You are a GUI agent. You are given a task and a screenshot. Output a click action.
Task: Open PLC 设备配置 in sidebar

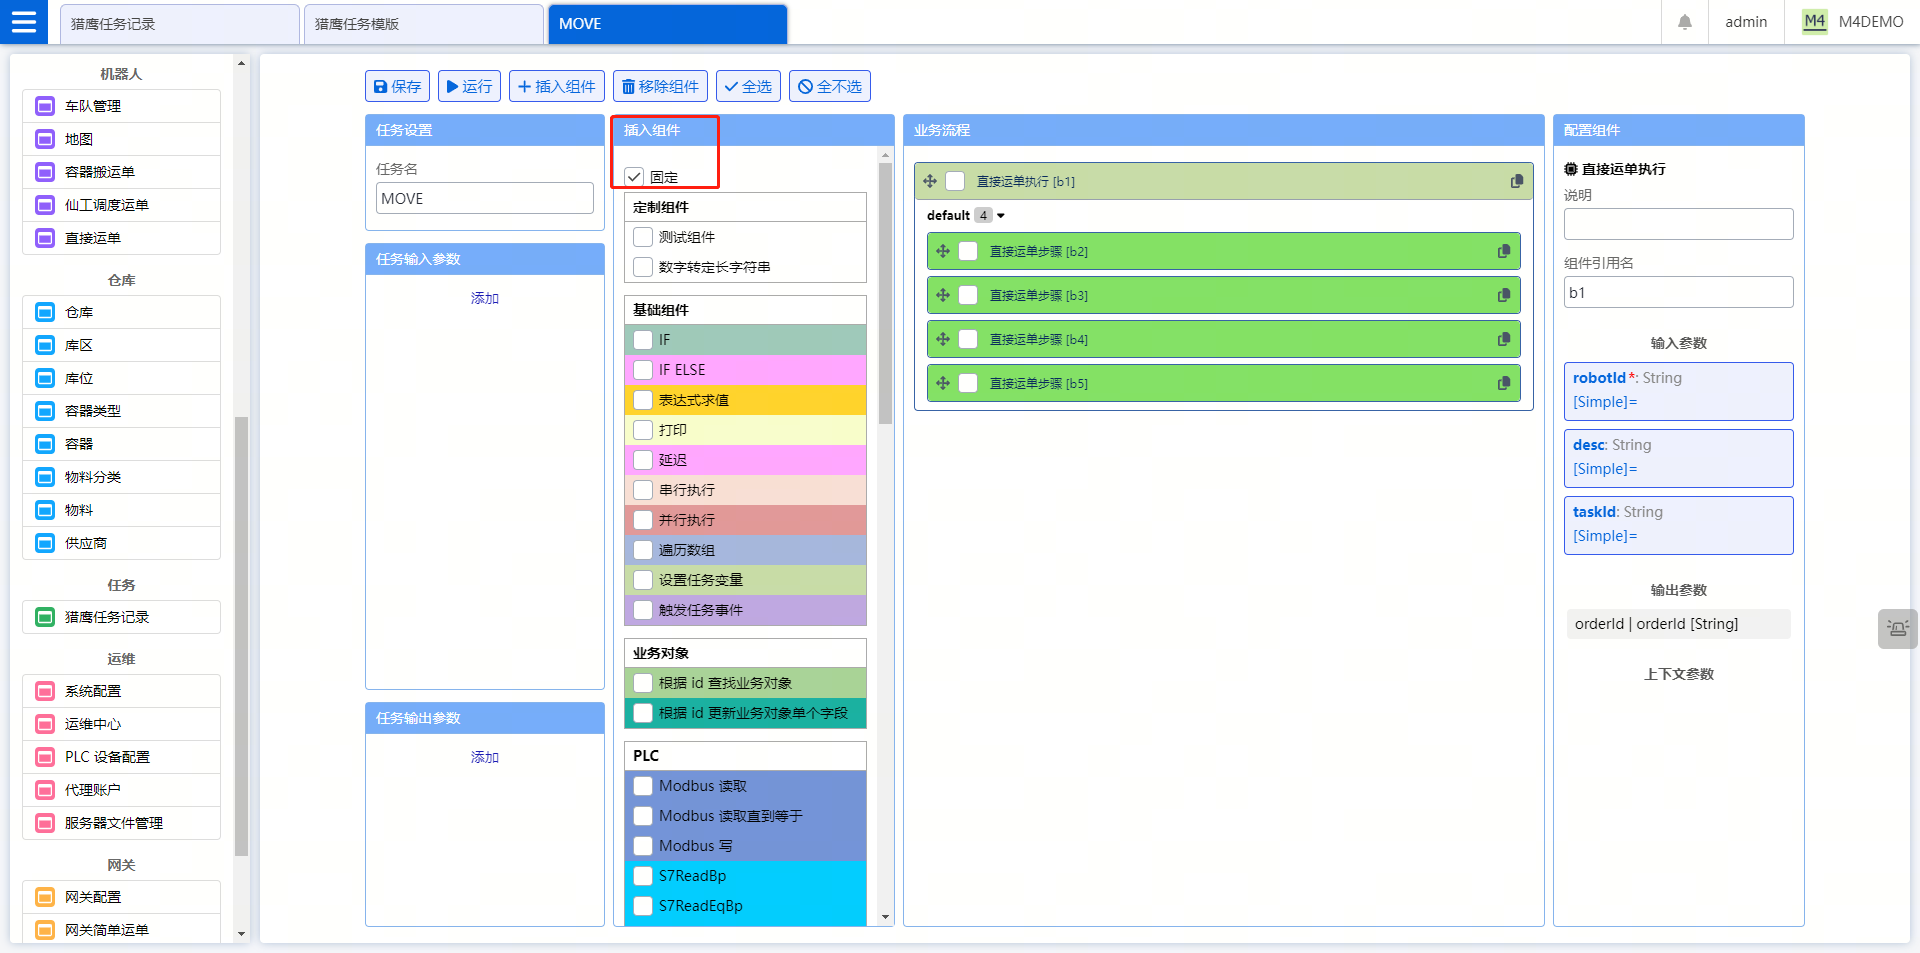tap(121, 757)
